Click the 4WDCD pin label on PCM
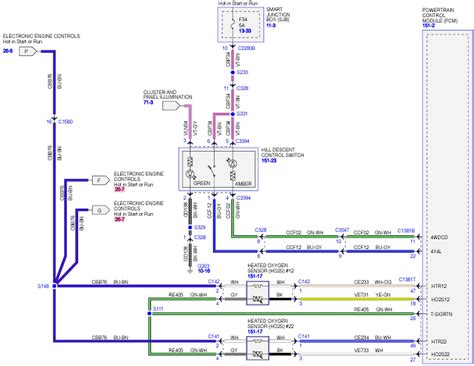Image resolution: width=474 pixels, height=366 pixels. pyautogui.click(x=439, y=237)
